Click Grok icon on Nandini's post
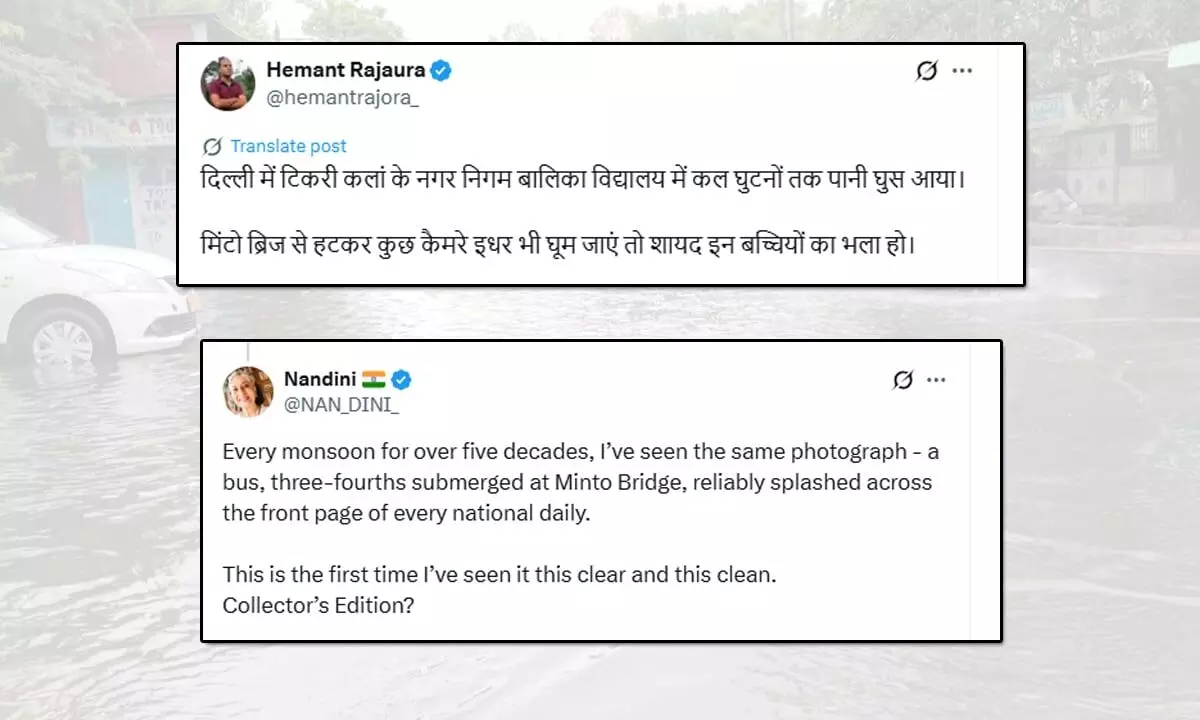Screen dimensions: 1200x720 tap(902, 380)
